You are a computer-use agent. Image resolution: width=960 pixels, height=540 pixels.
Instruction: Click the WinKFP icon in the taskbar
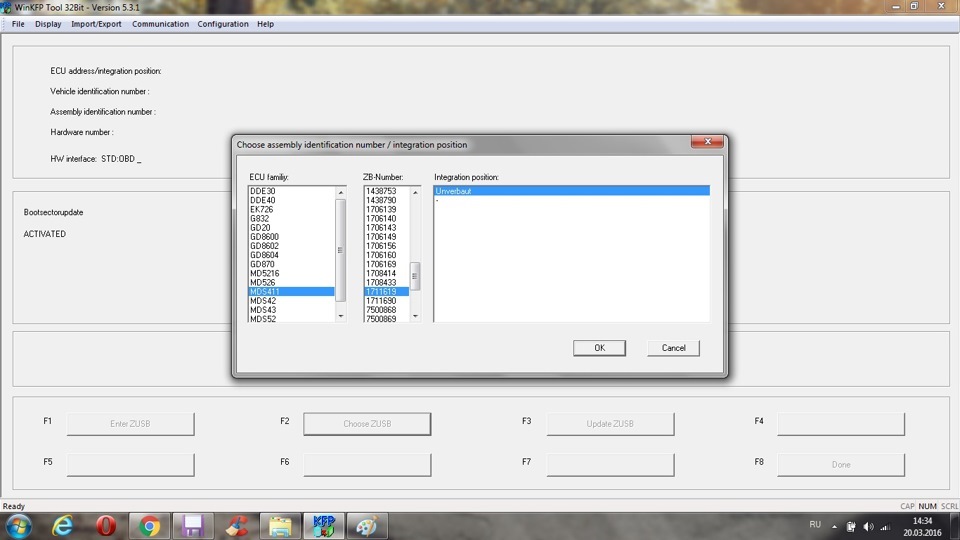[323, 526]
